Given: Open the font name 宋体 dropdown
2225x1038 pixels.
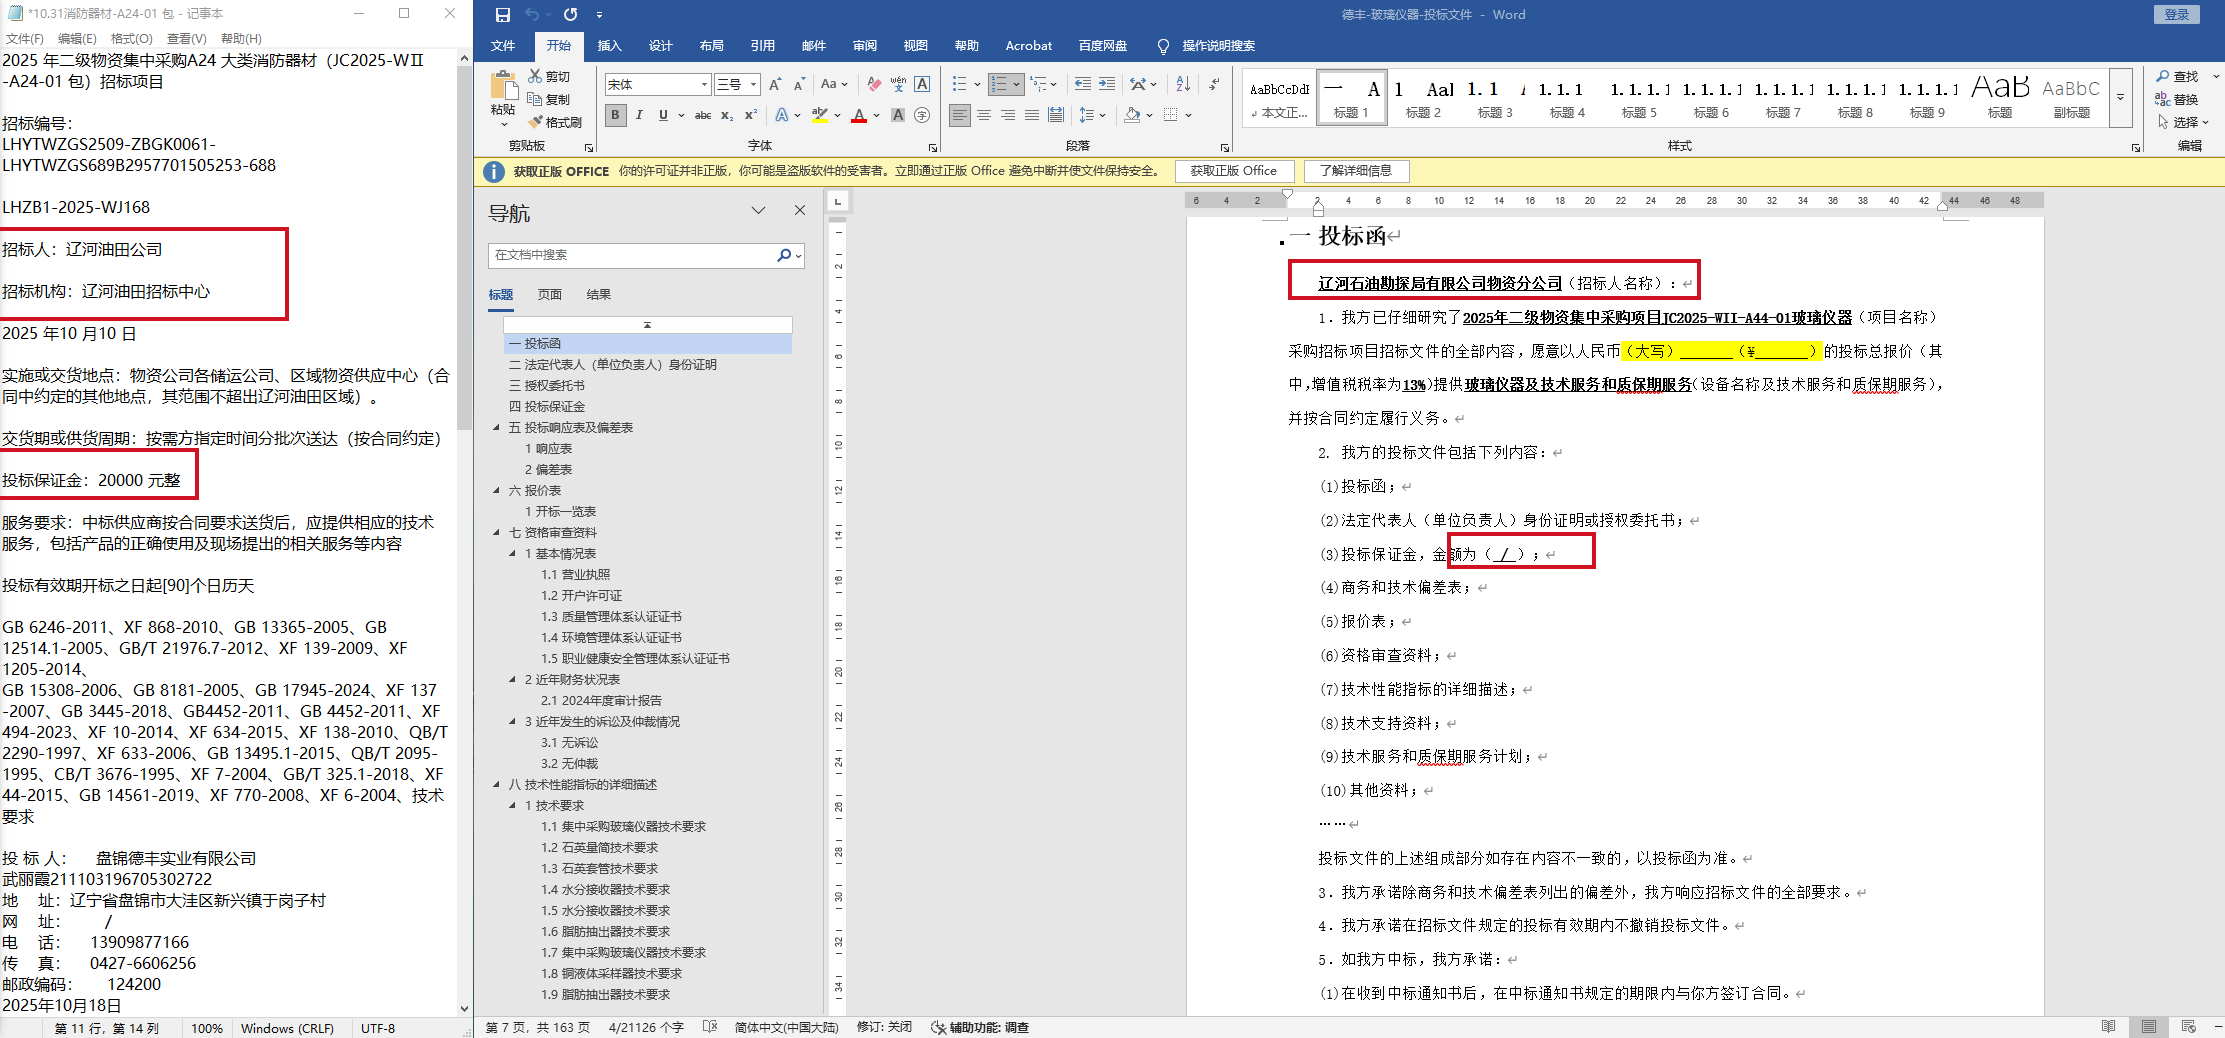Looking at the screenshot, I should [x=704, y=85].
